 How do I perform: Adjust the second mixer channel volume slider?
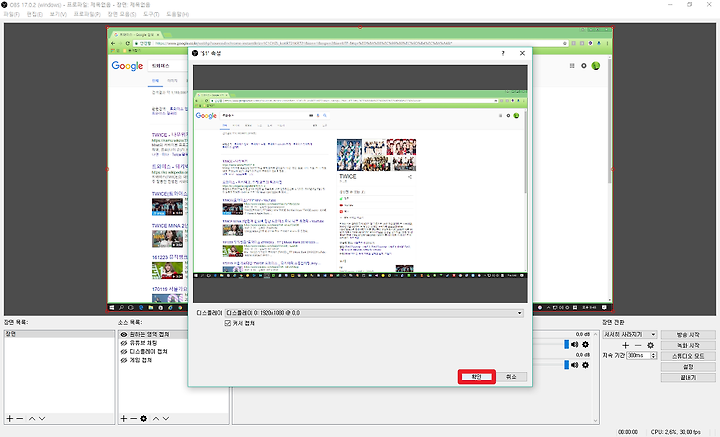tap(567, 365)
